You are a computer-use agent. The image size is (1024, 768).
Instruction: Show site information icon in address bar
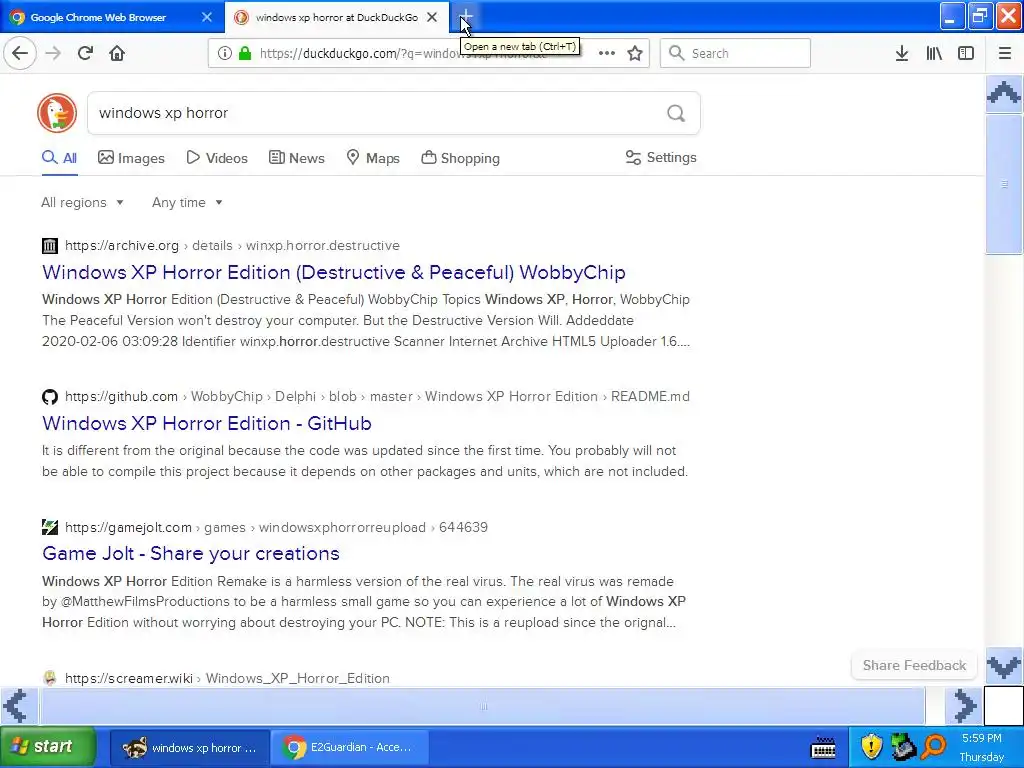point(225,54)
